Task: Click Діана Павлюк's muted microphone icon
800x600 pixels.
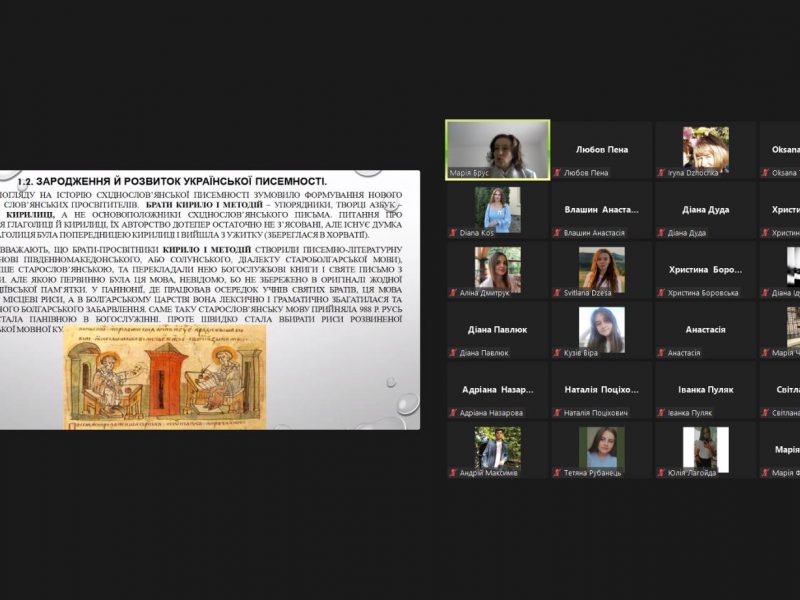Action: [453, 353]
